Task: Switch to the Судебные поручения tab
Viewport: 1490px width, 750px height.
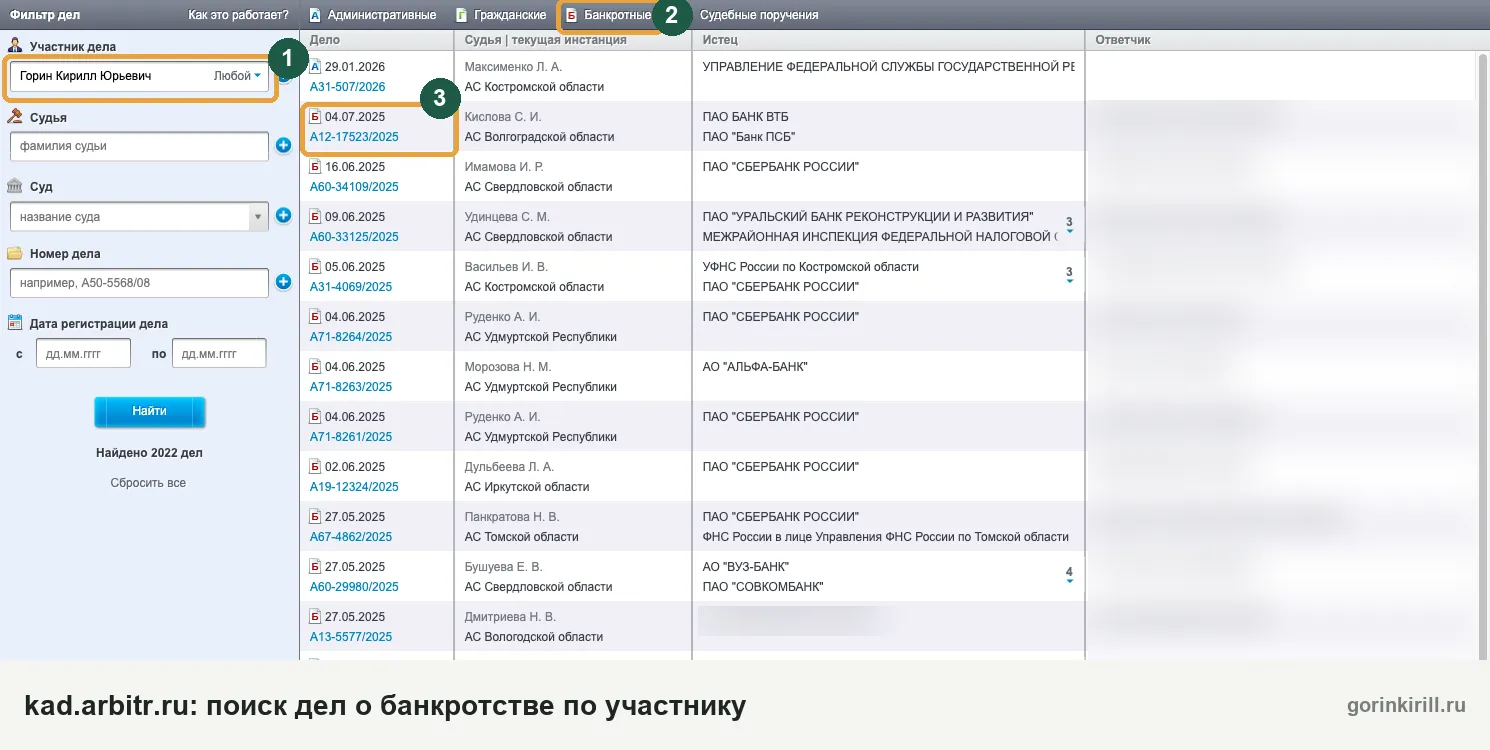Action: coord(759,15)
